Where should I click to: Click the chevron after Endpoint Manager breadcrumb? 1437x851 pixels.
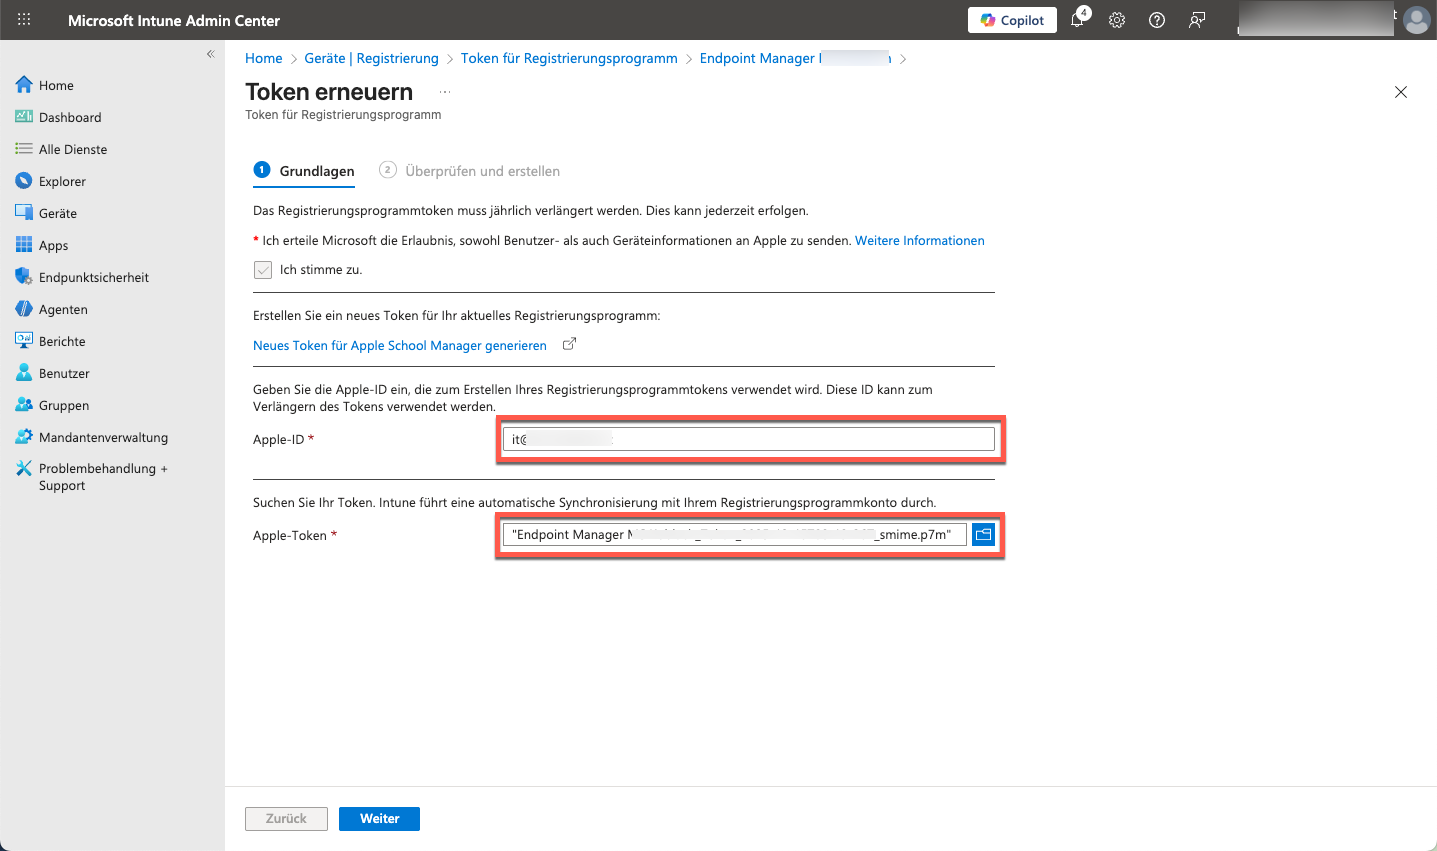[903, 59]
